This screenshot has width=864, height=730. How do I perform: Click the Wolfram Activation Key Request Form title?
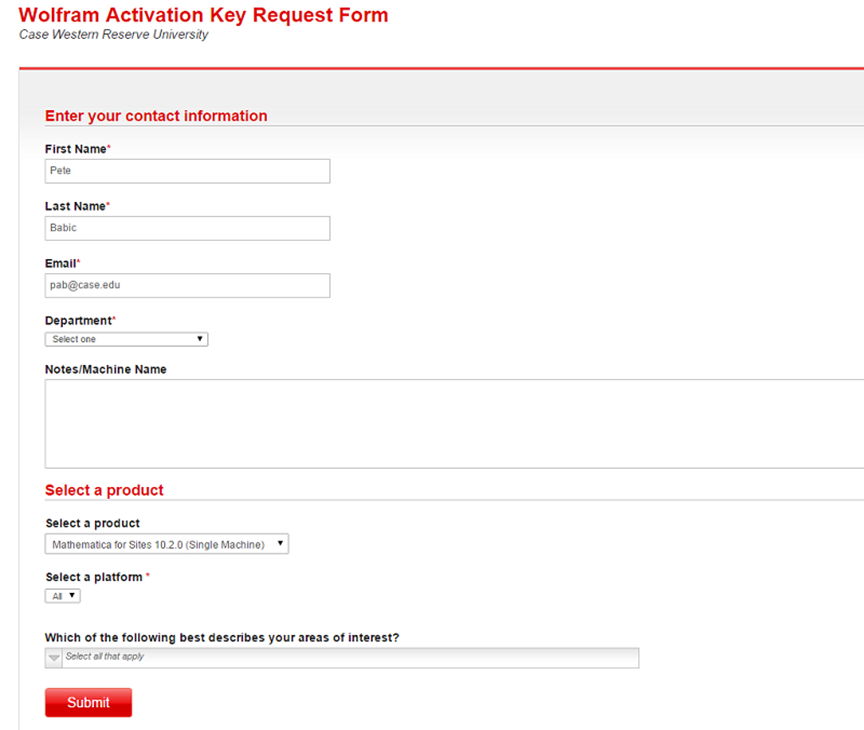[203, 15]
